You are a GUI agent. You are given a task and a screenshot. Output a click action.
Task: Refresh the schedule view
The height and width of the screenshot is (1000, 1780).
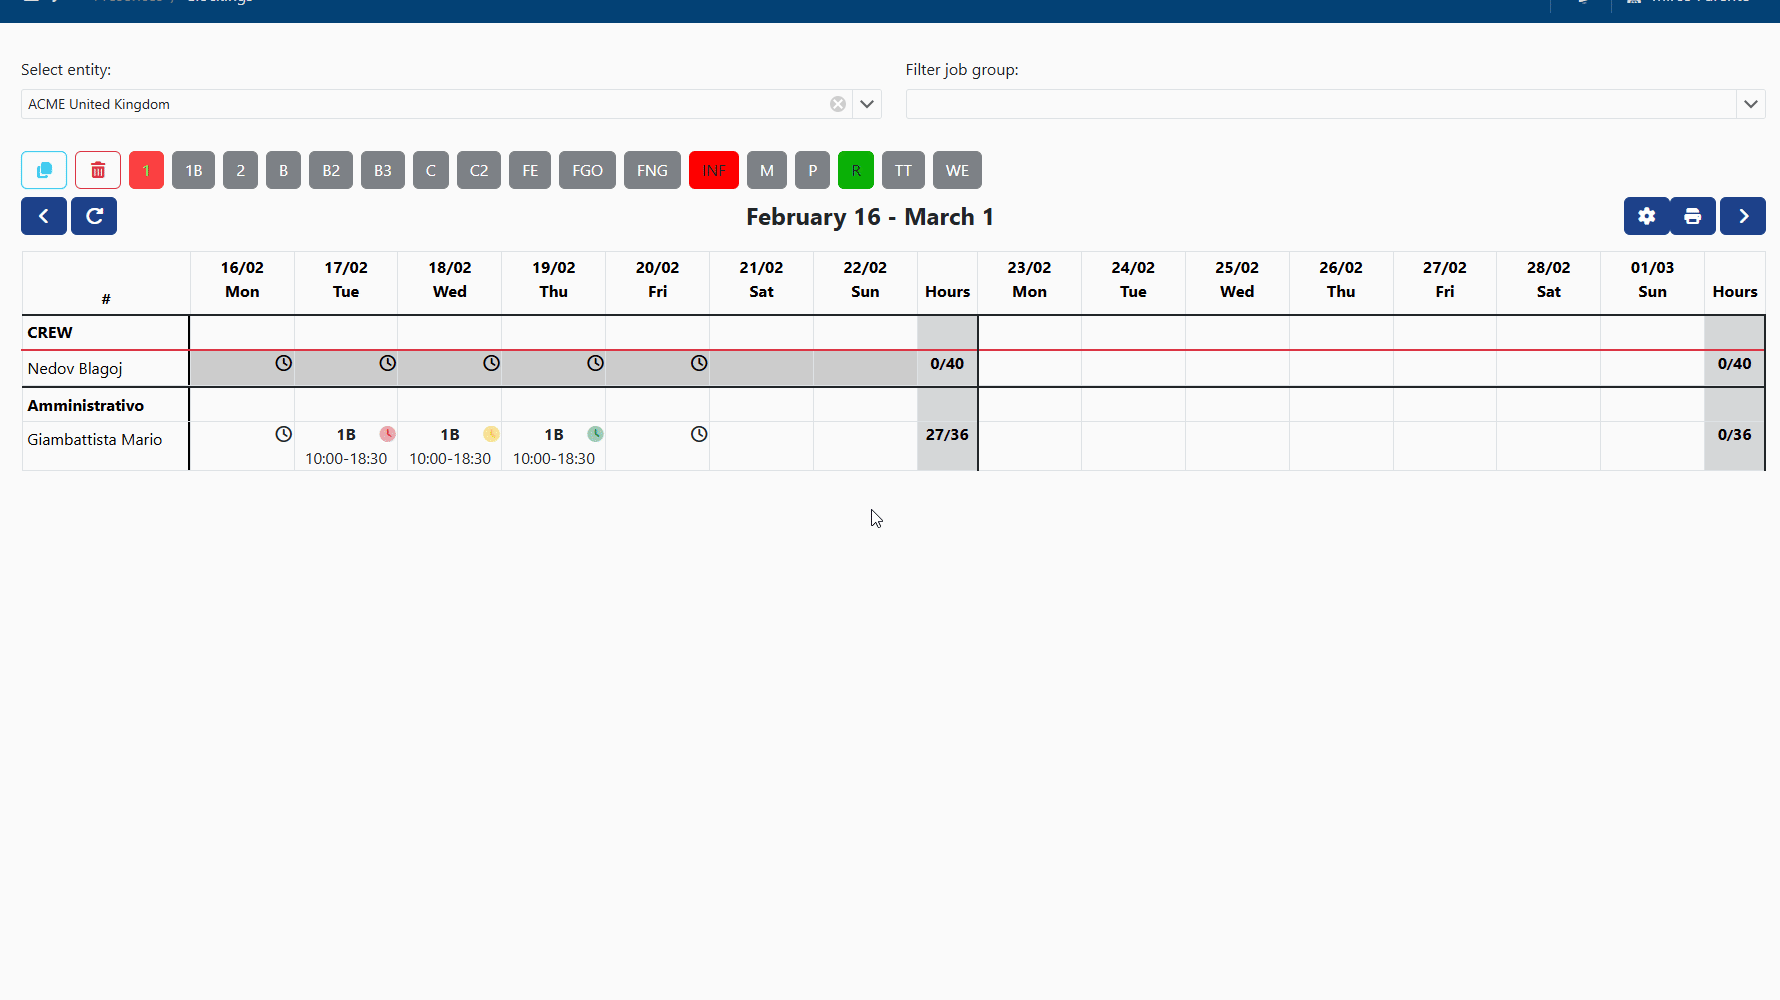pyautogui.click(x=93, y=216)
